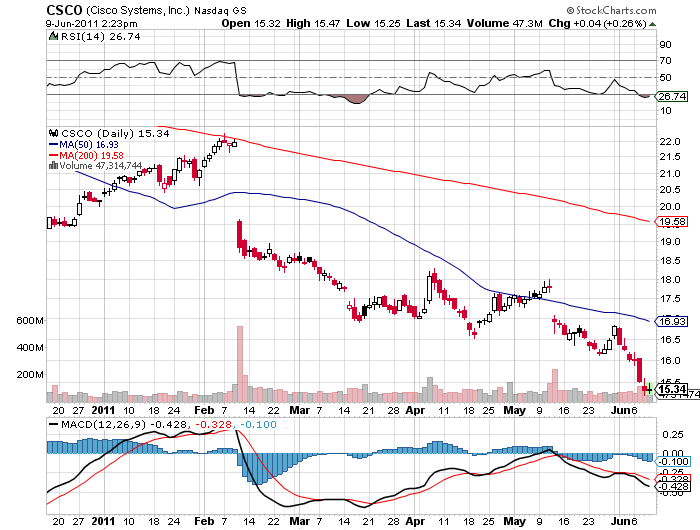Click the 15.34 last price tag
700x530 pixels.
tap(671, 389)
